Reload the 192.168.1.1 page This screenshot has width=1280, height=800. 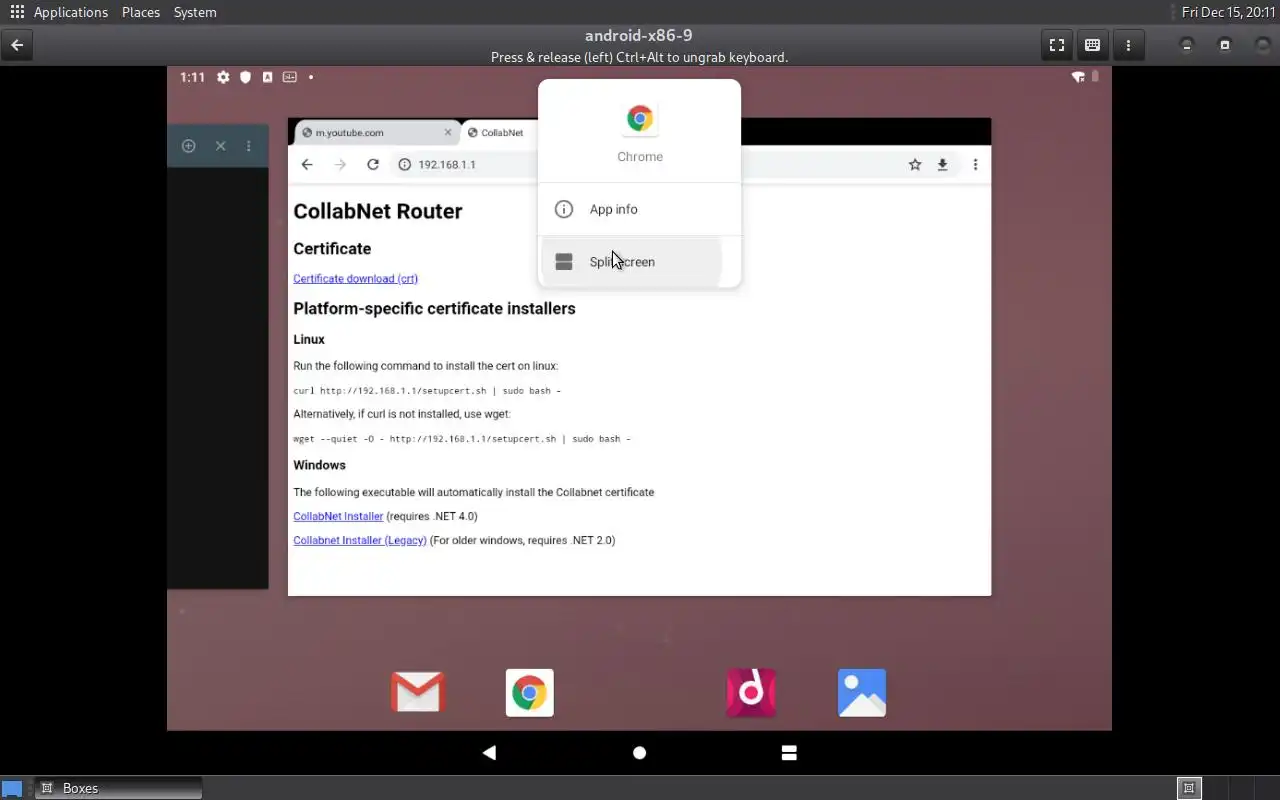(x=373, y=165)
